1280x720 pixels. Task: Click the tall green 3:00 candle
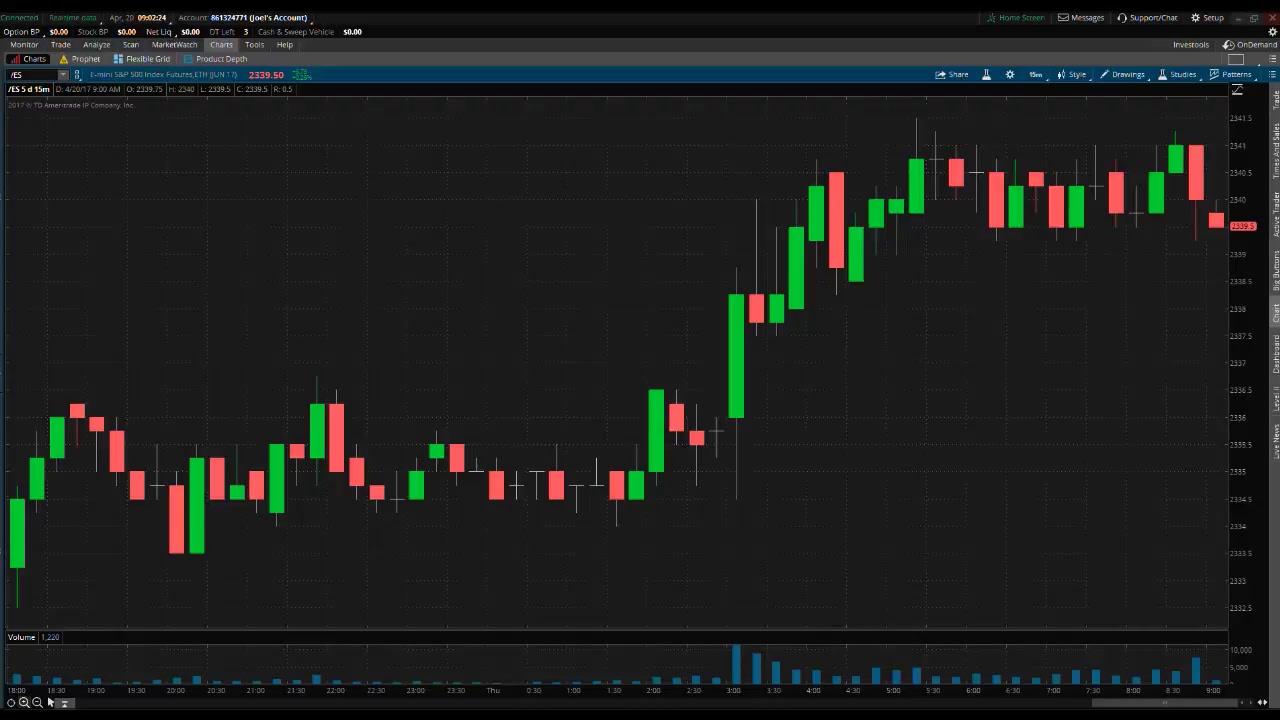(x=736, y=356)
